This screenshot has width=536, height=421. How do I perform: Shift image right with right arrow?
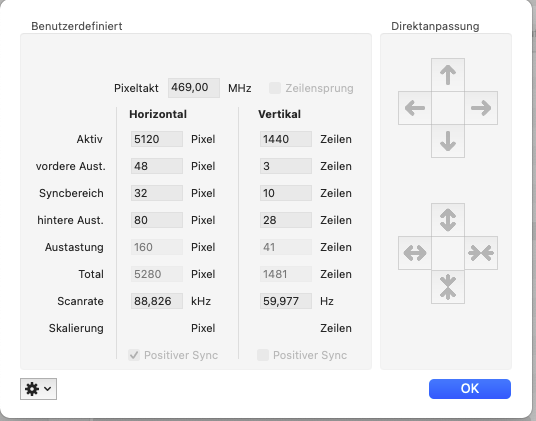(x=481, y=108)
